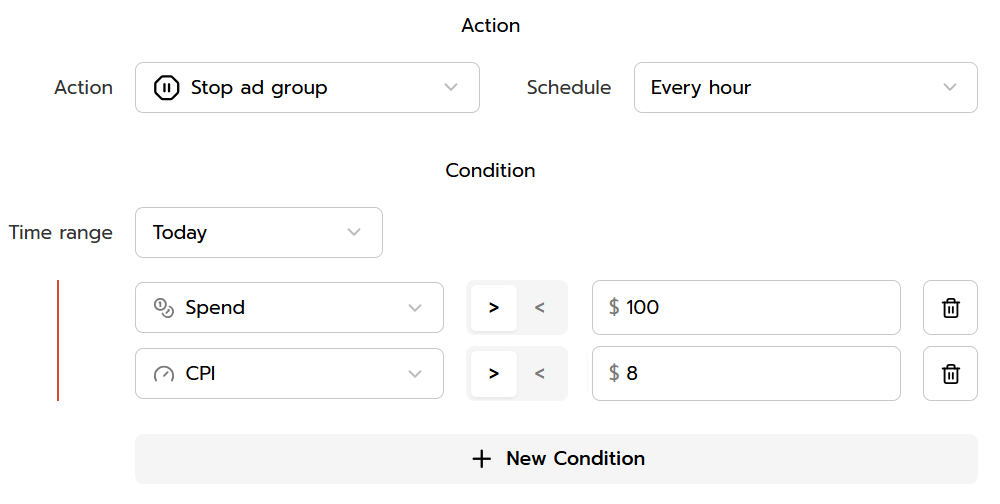
Task: Click the CPI amount field showing 8
Action: (x=746, y=374)
